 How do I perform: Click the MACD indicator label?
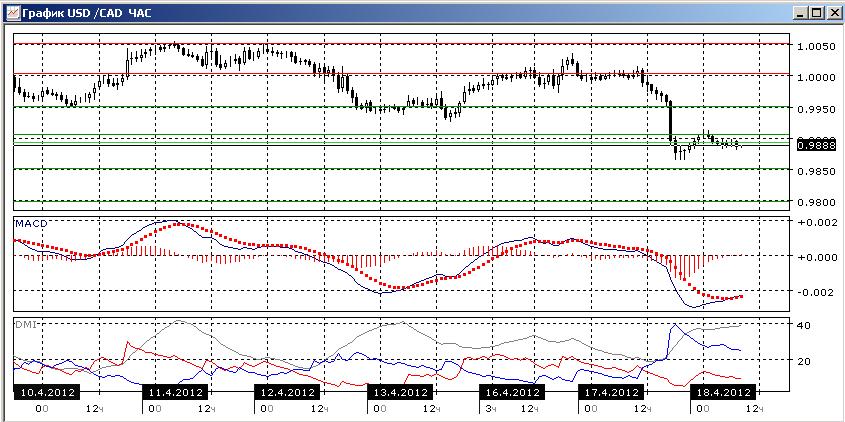(31, 223)
